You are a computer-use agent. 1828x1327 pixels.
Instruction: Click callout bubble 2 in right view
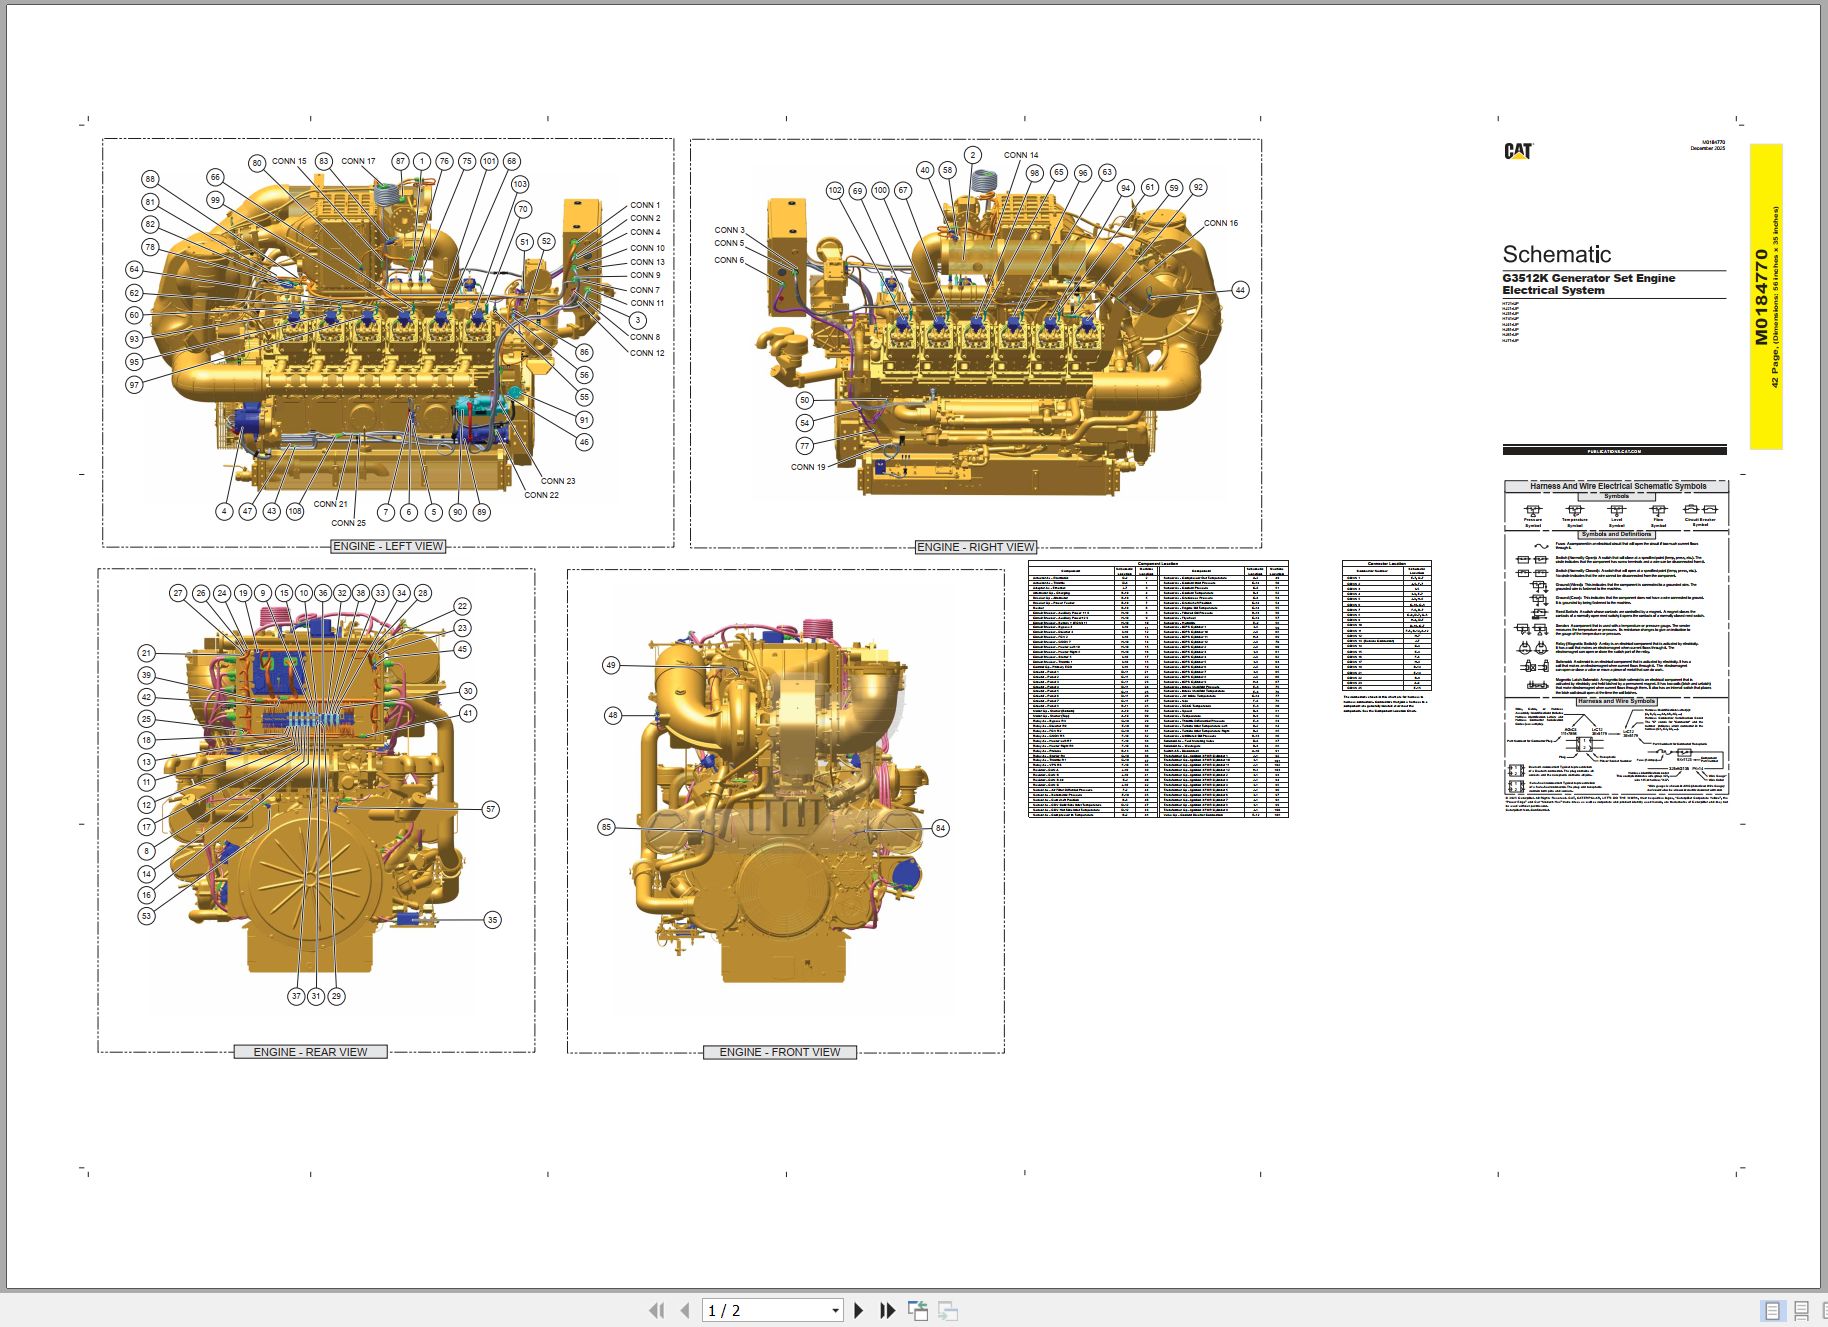[973, 154]
